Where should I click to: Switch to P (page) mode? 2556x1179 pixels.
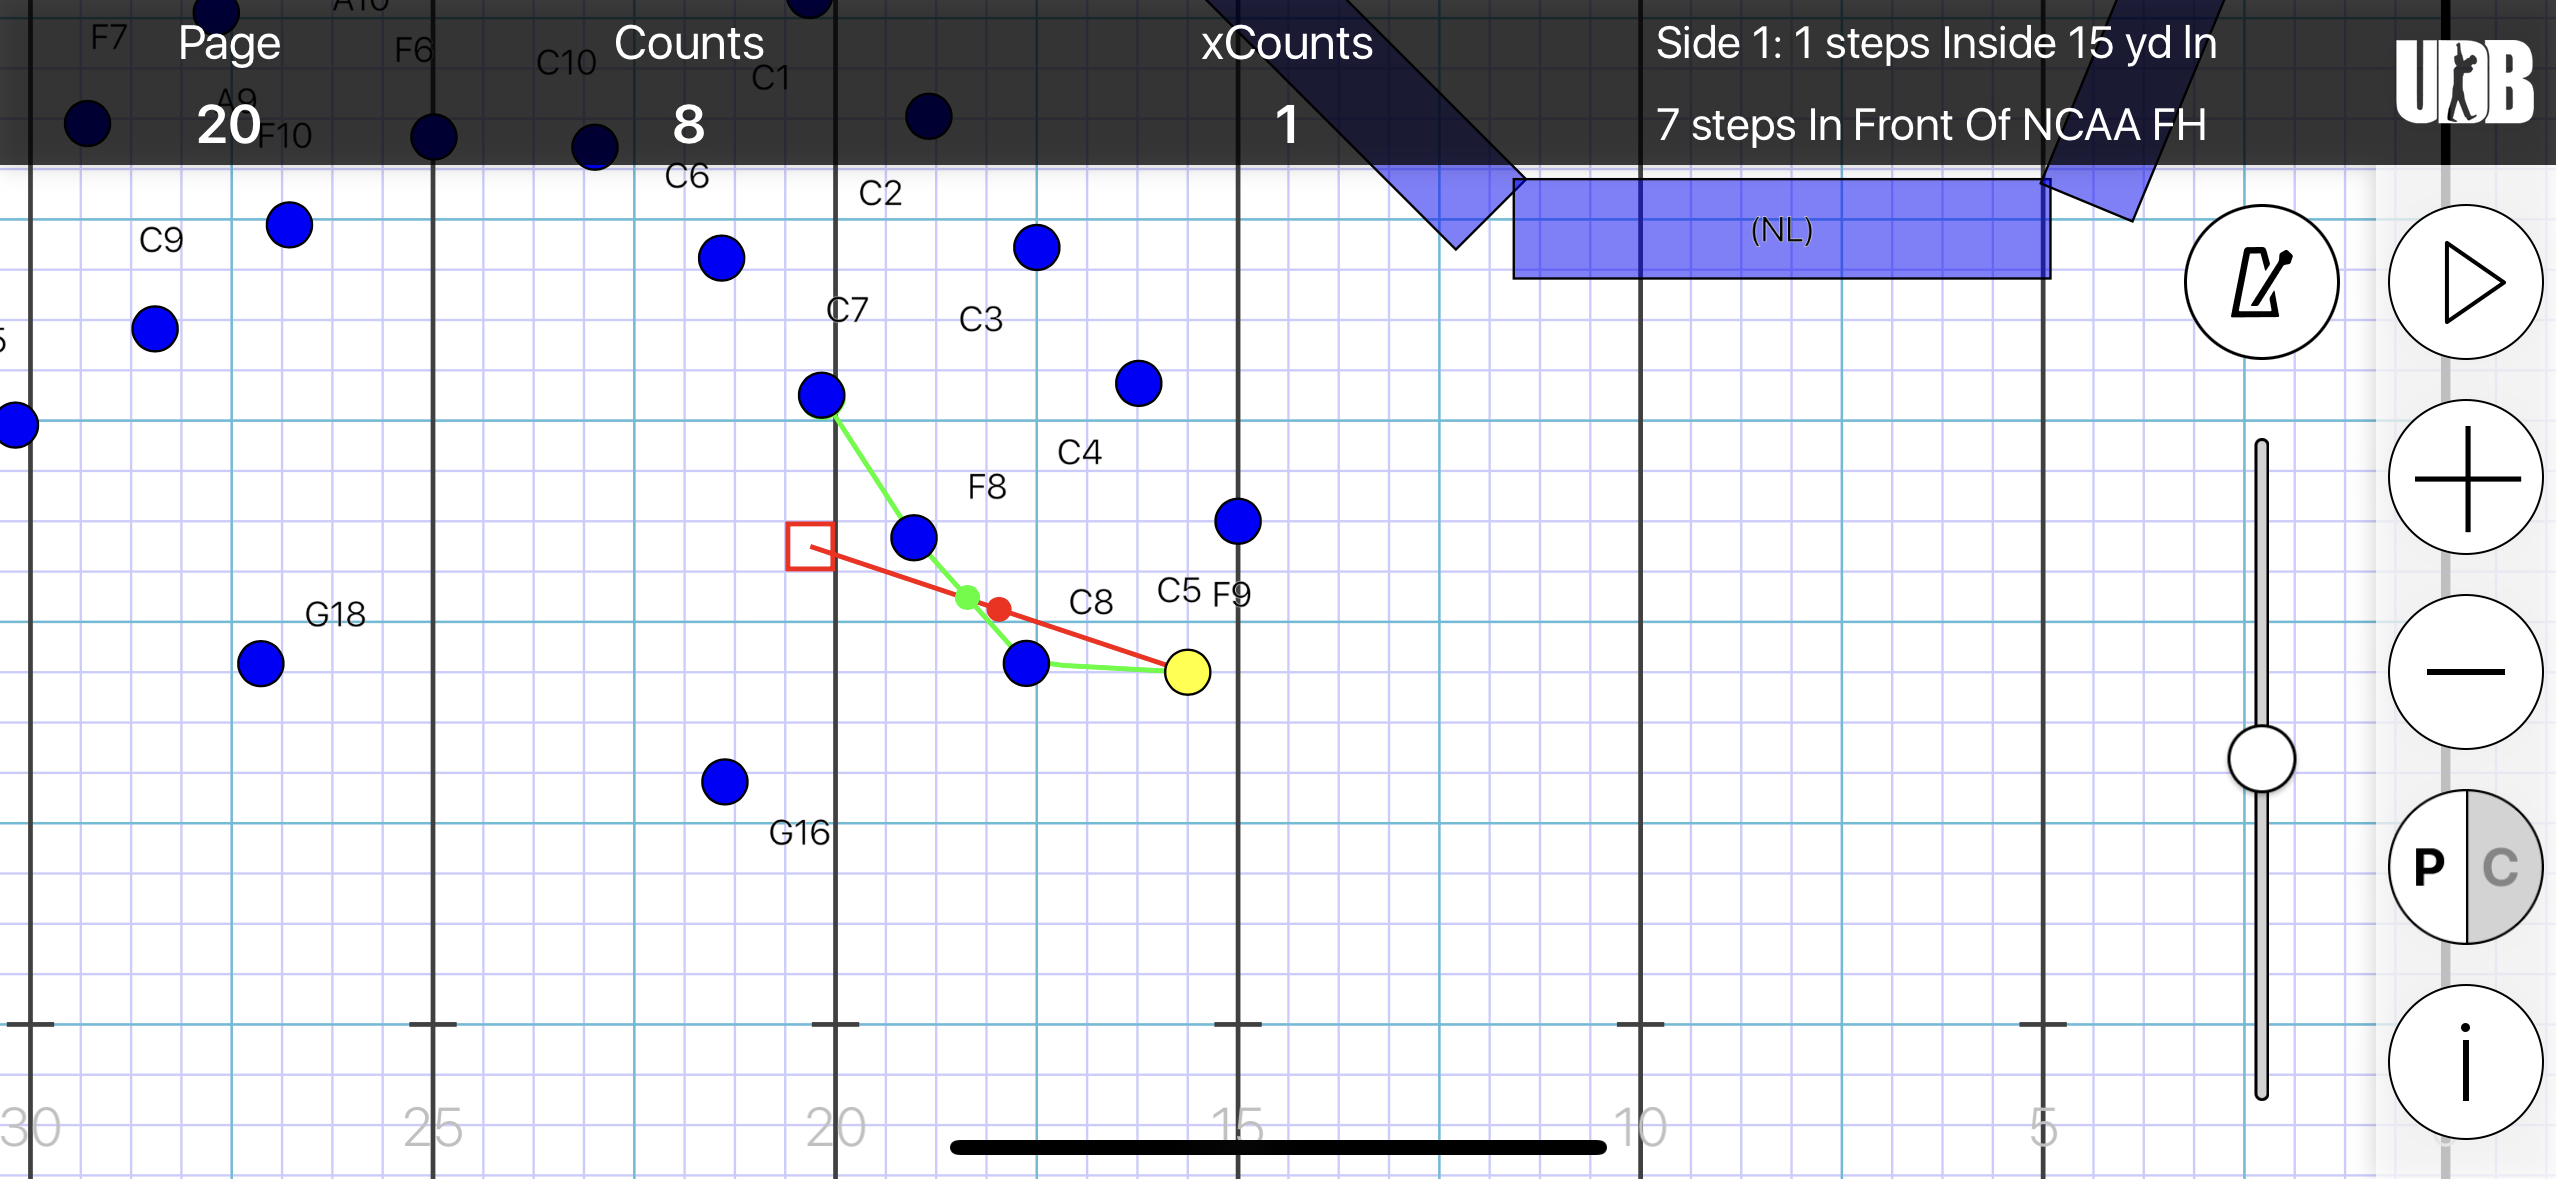tap(2428, 867)
